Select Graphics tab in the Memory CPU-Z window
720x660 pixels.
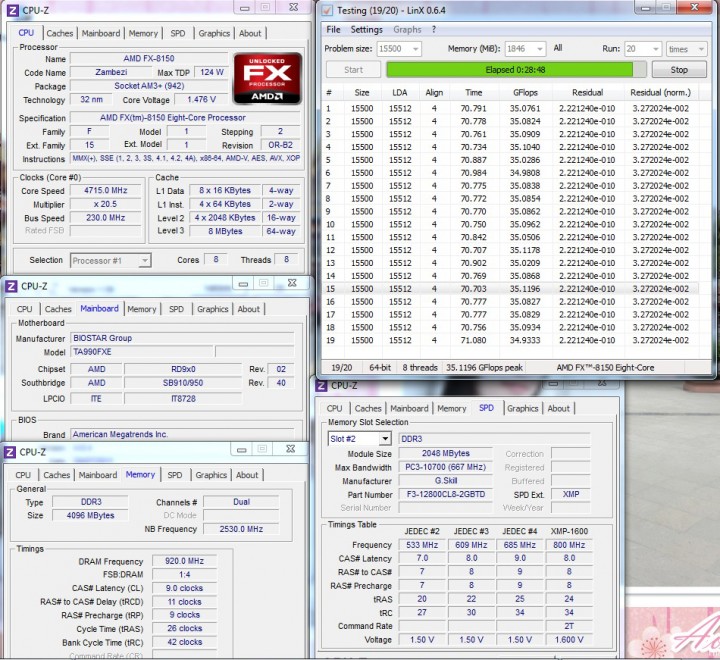(211, 475)
